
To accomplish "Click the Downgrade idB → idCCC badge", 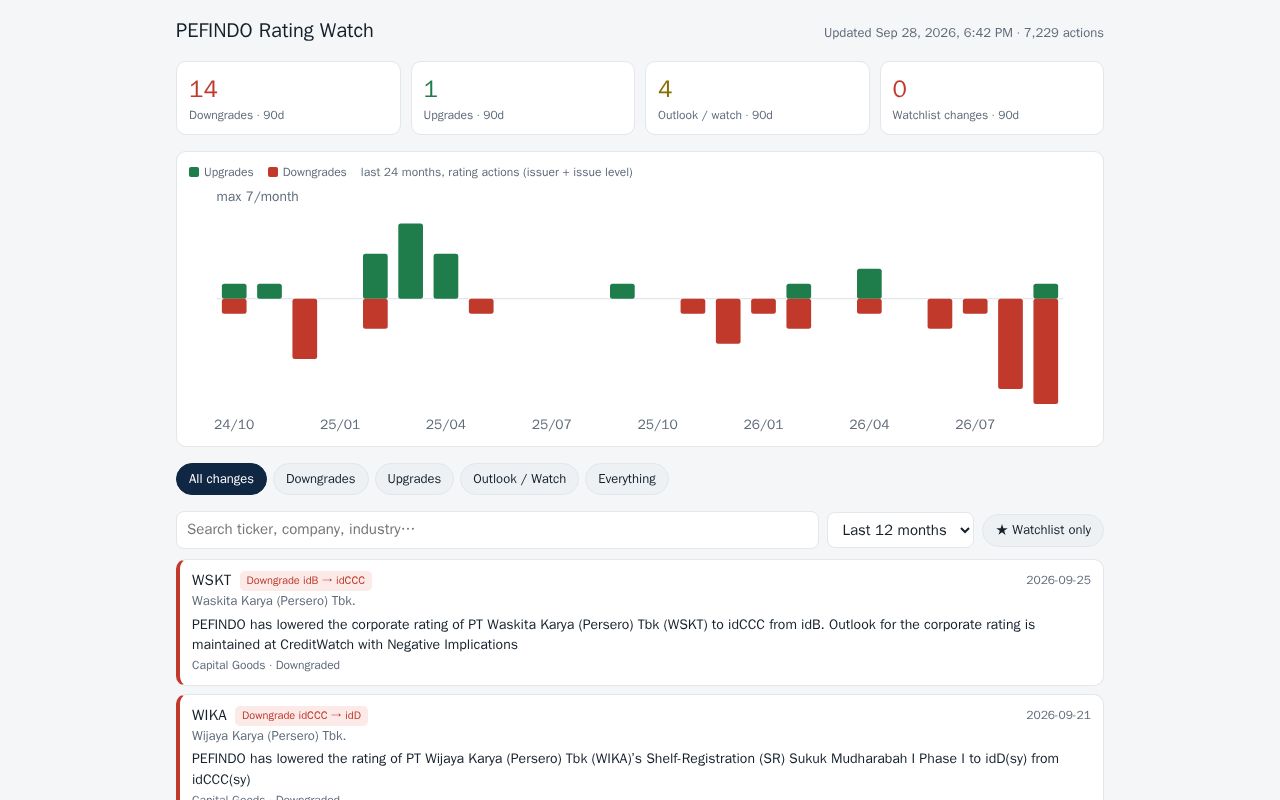I will pyautogui.click(x=306, y=581).
